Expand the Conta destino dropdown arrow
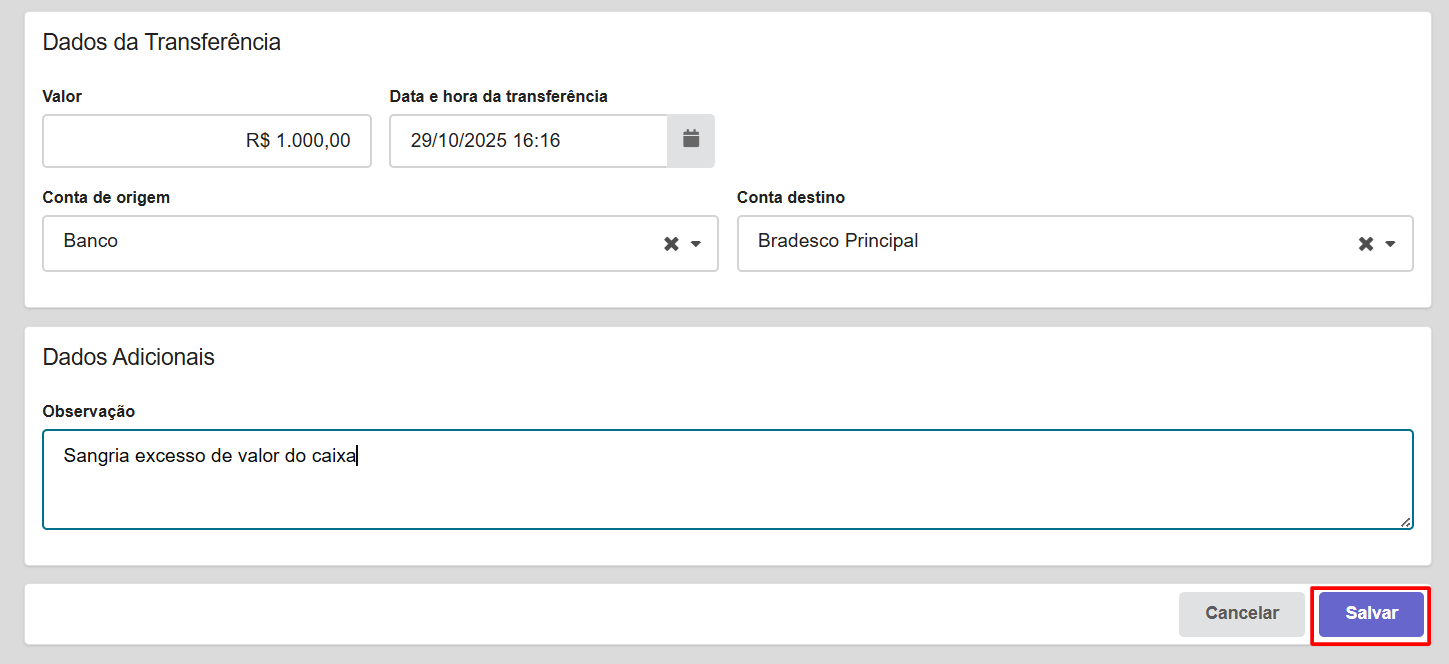This screenshot has width=1449, height=664. [1390, 244]
